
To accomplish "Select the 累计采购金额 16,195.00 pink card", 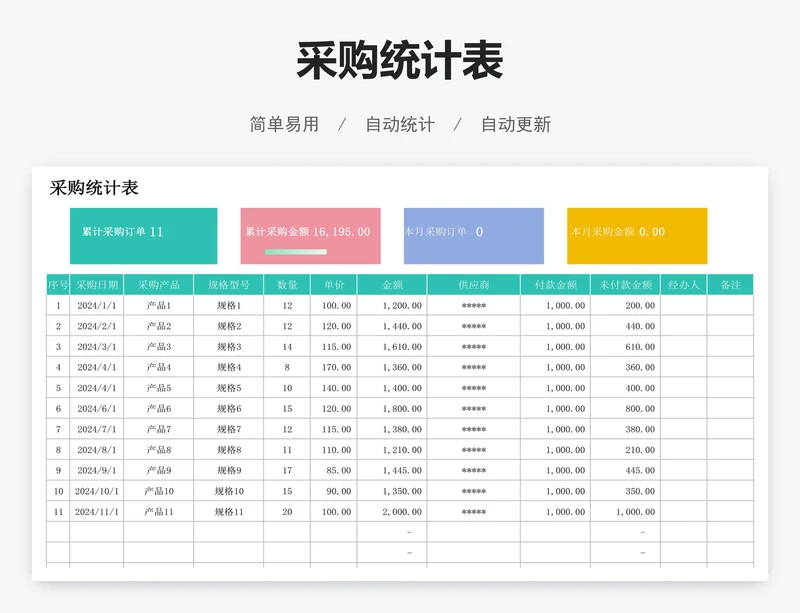I will 310,236.
